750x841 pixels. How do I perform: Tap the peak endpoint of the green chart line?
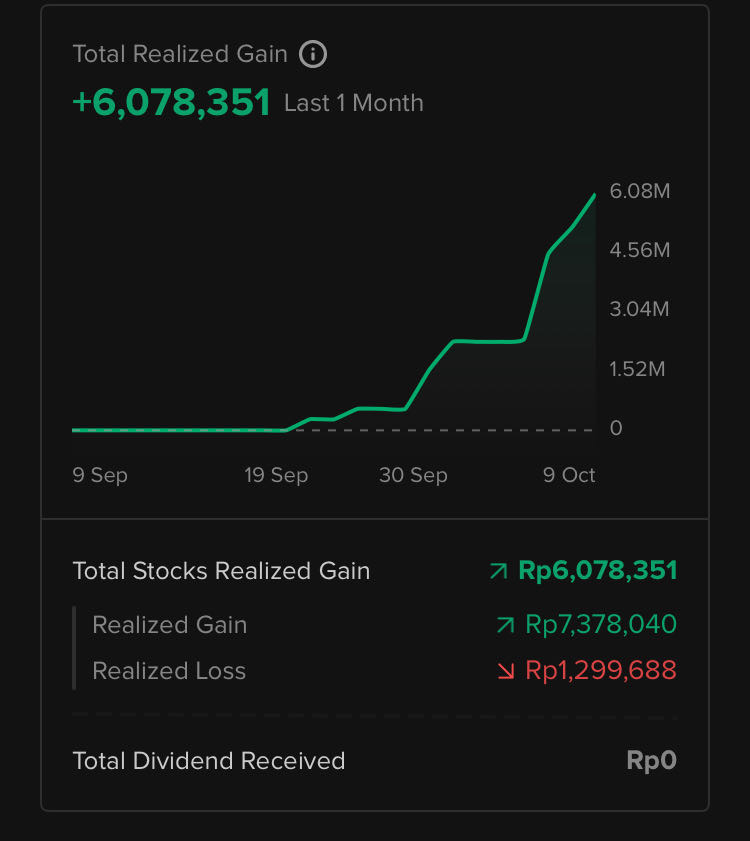595,195
